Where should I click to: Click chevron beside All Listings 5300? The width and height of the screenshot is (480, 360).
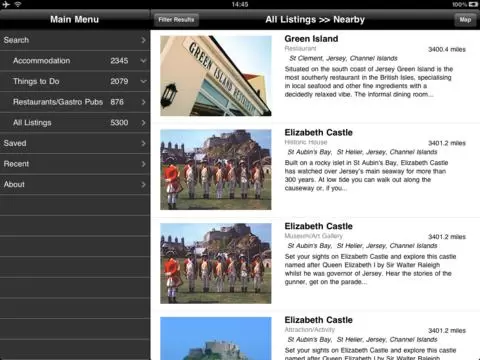(x=143, y=123)
